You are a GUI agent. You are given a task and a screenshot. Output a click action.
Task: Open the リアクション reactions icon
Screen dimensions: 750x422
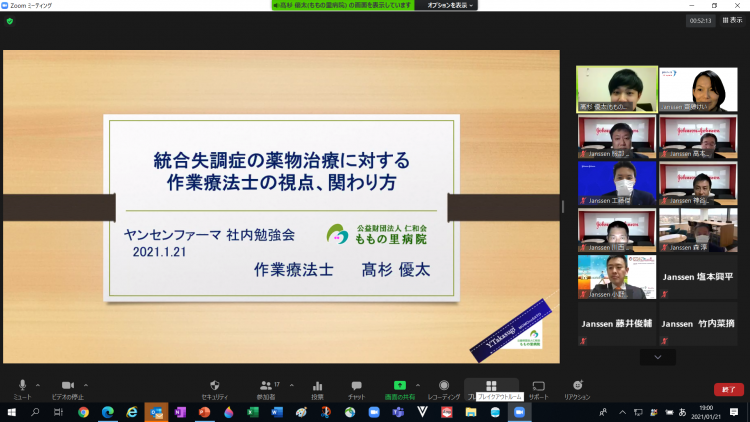coord(577,385)
